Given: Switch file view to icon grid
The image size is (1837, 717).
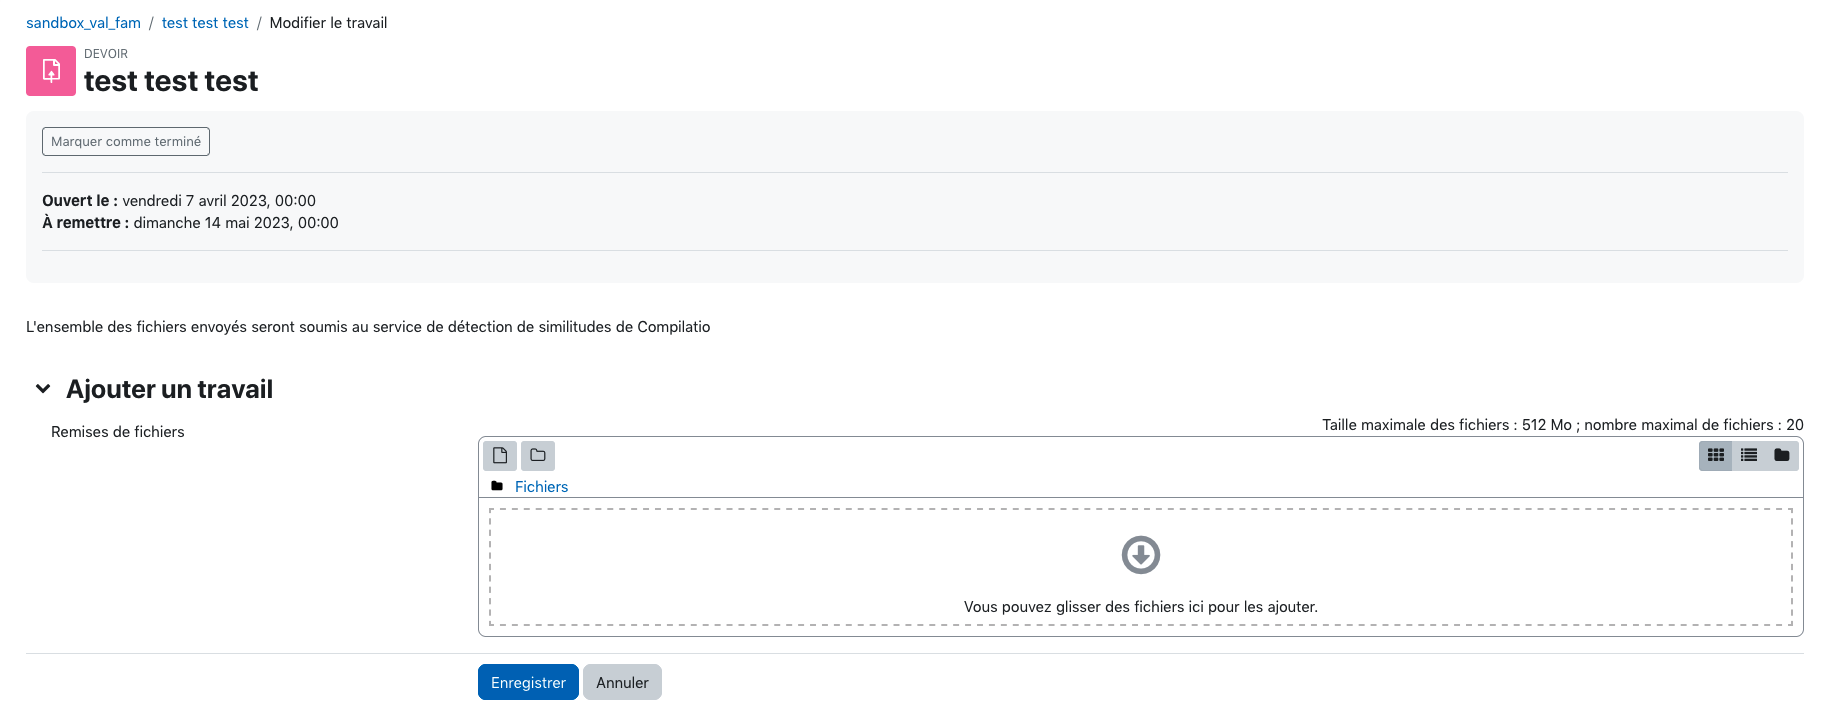Looking at the screenshot, I should (1716, 456).
